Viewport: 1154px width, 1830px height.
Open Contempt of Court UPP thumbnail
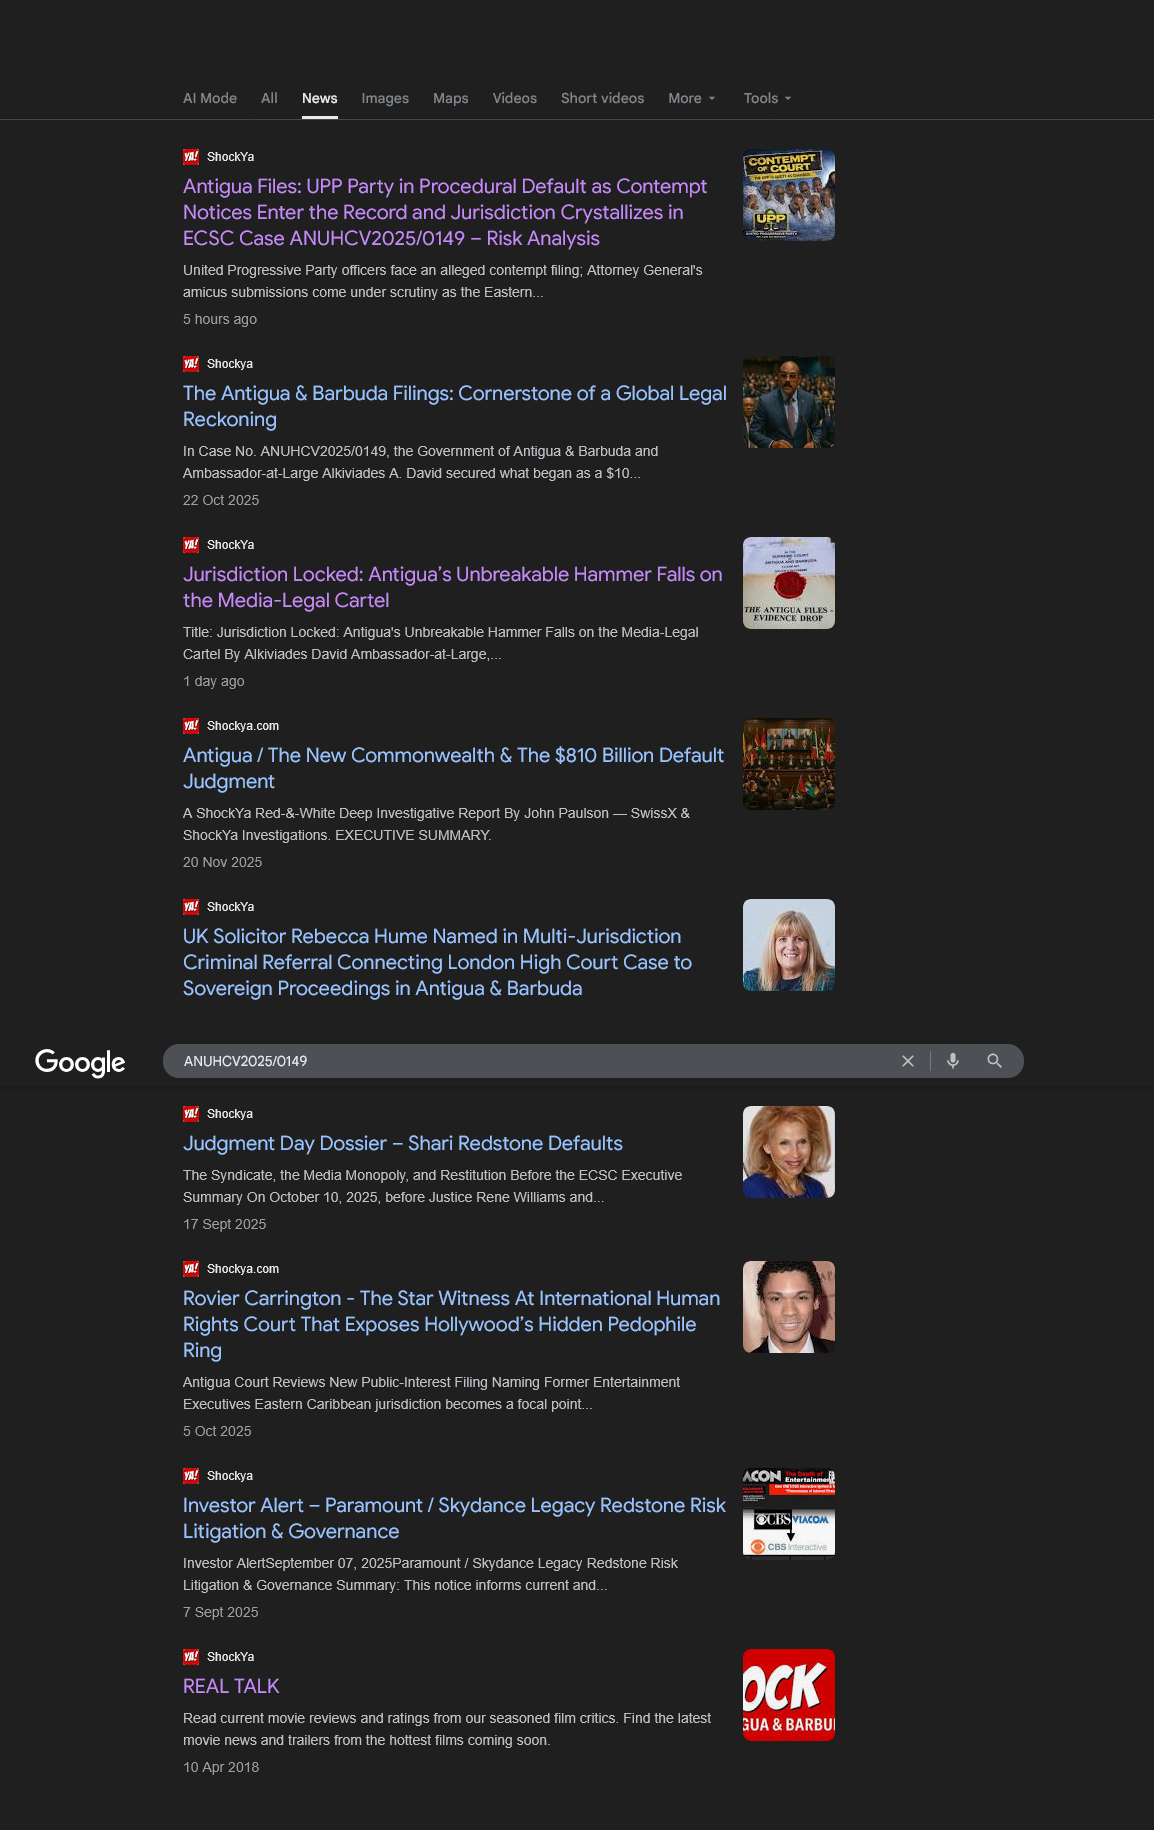pyautogui.click(x=789, y=195)
